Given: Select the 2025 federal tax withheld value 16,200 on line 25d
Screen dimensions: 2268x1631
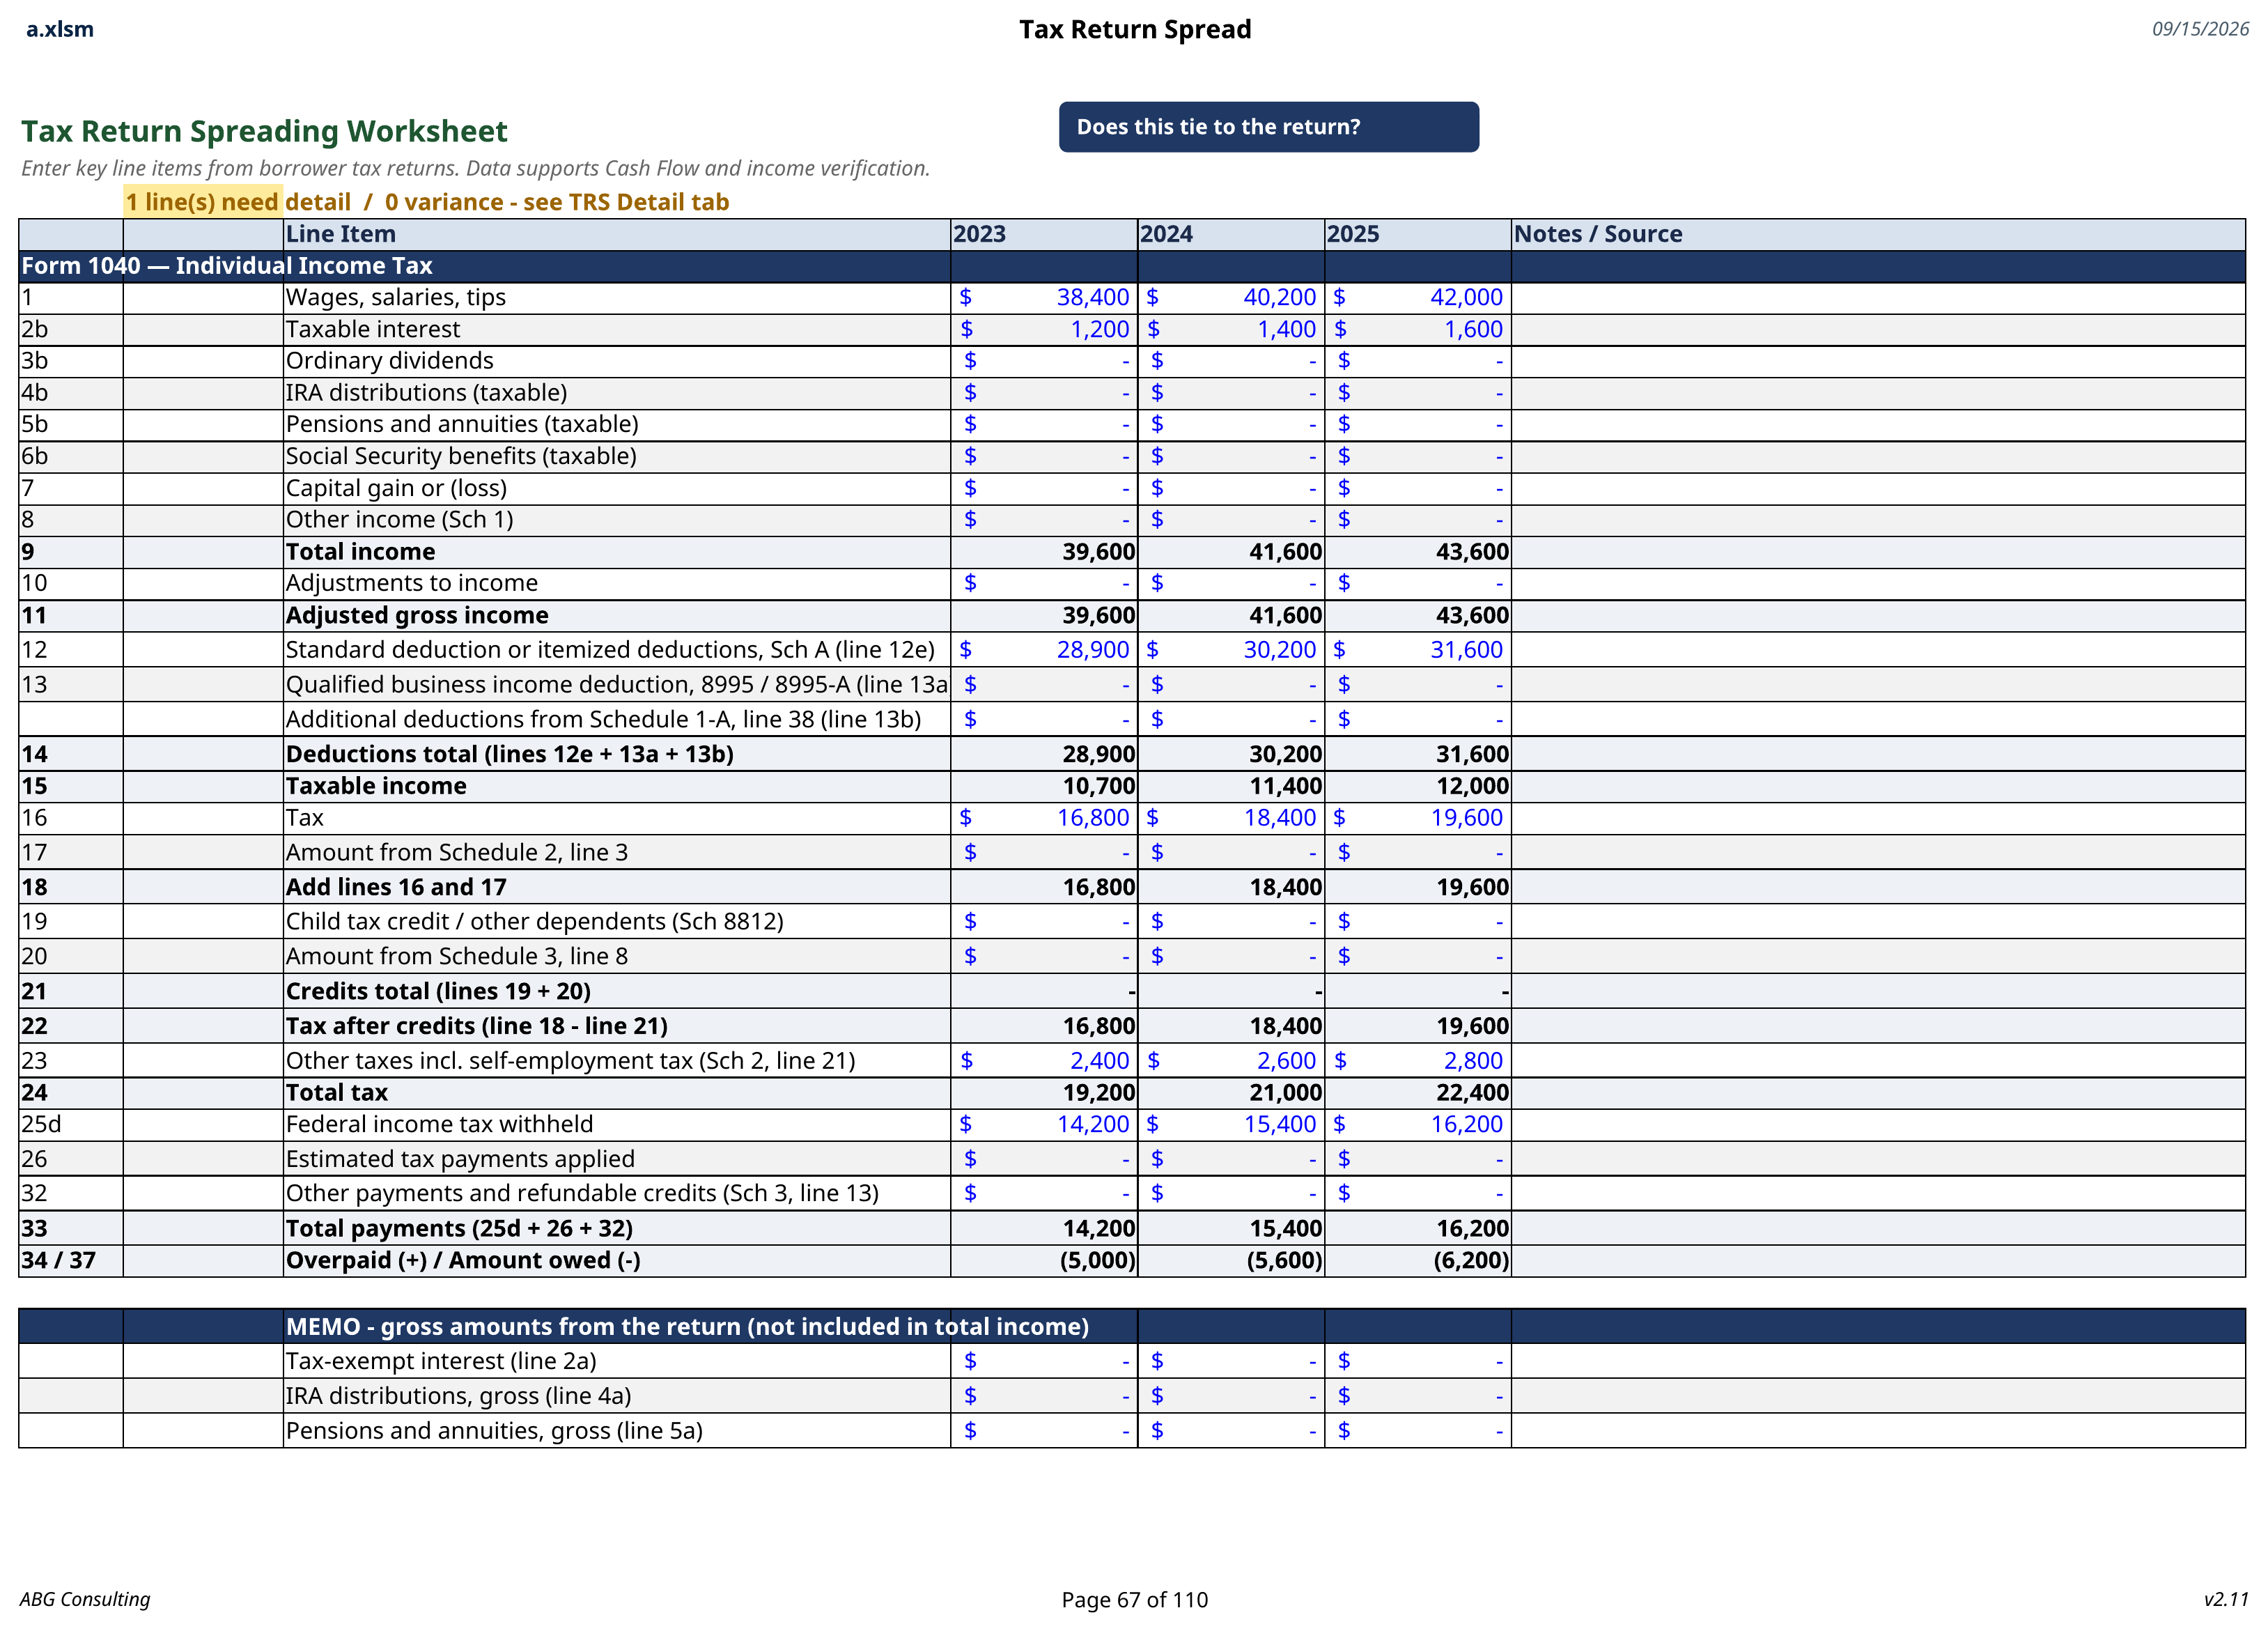Looking at the screenshot, I should coord(1417,1125).
